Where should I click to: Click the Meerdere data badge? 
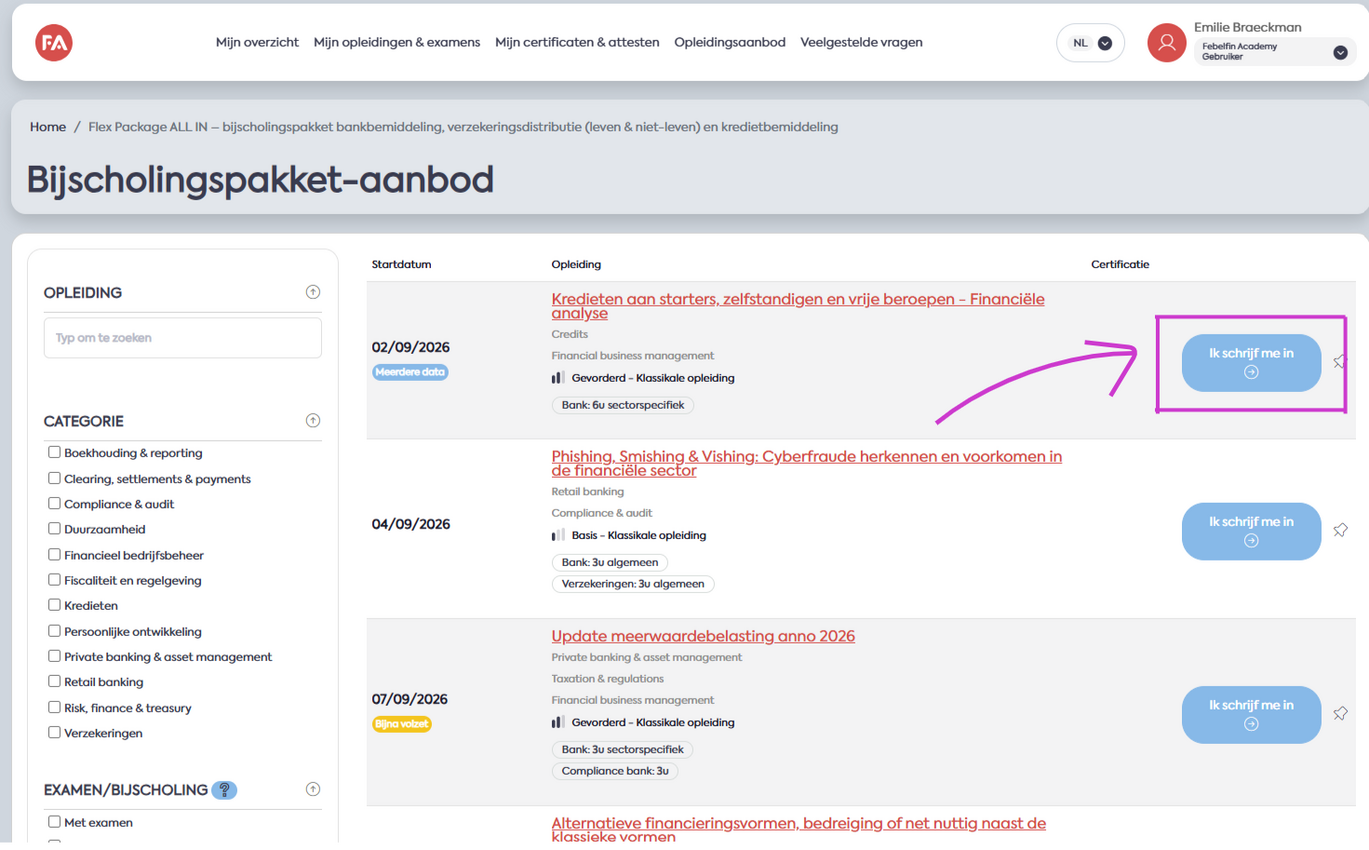(410, 372)
